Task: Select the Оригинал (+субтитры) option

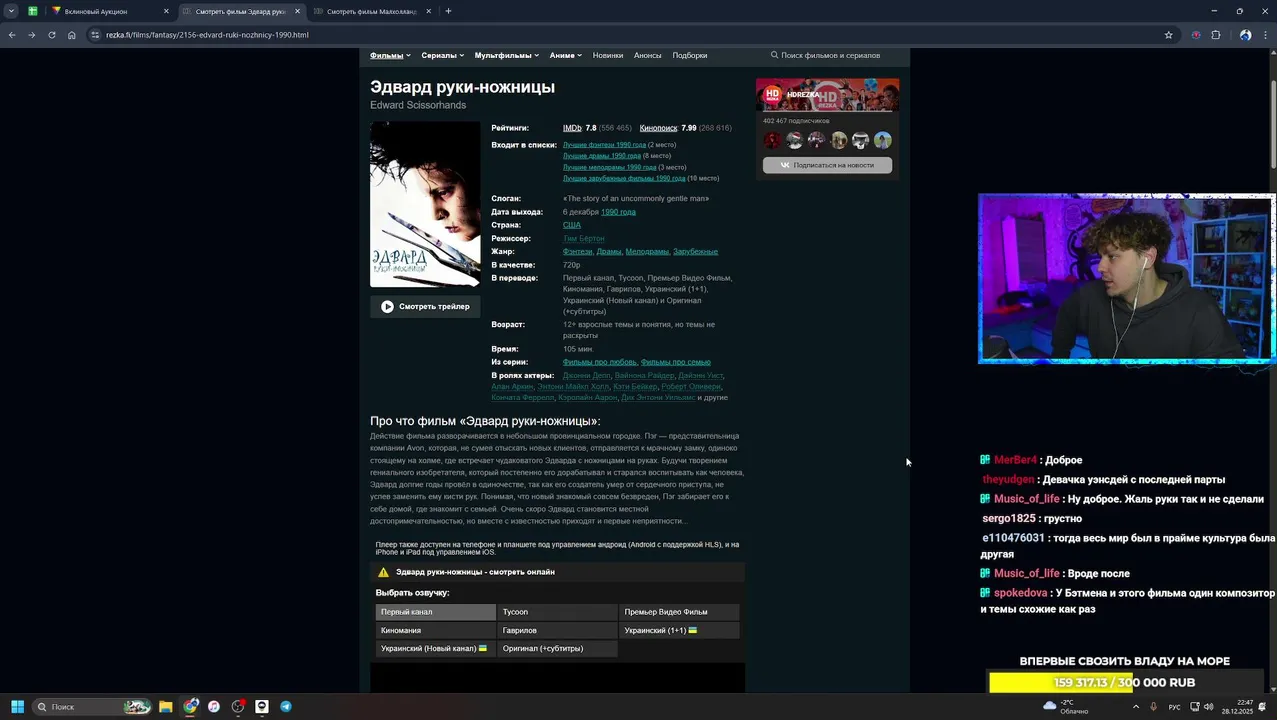Action: coord(557,648)
